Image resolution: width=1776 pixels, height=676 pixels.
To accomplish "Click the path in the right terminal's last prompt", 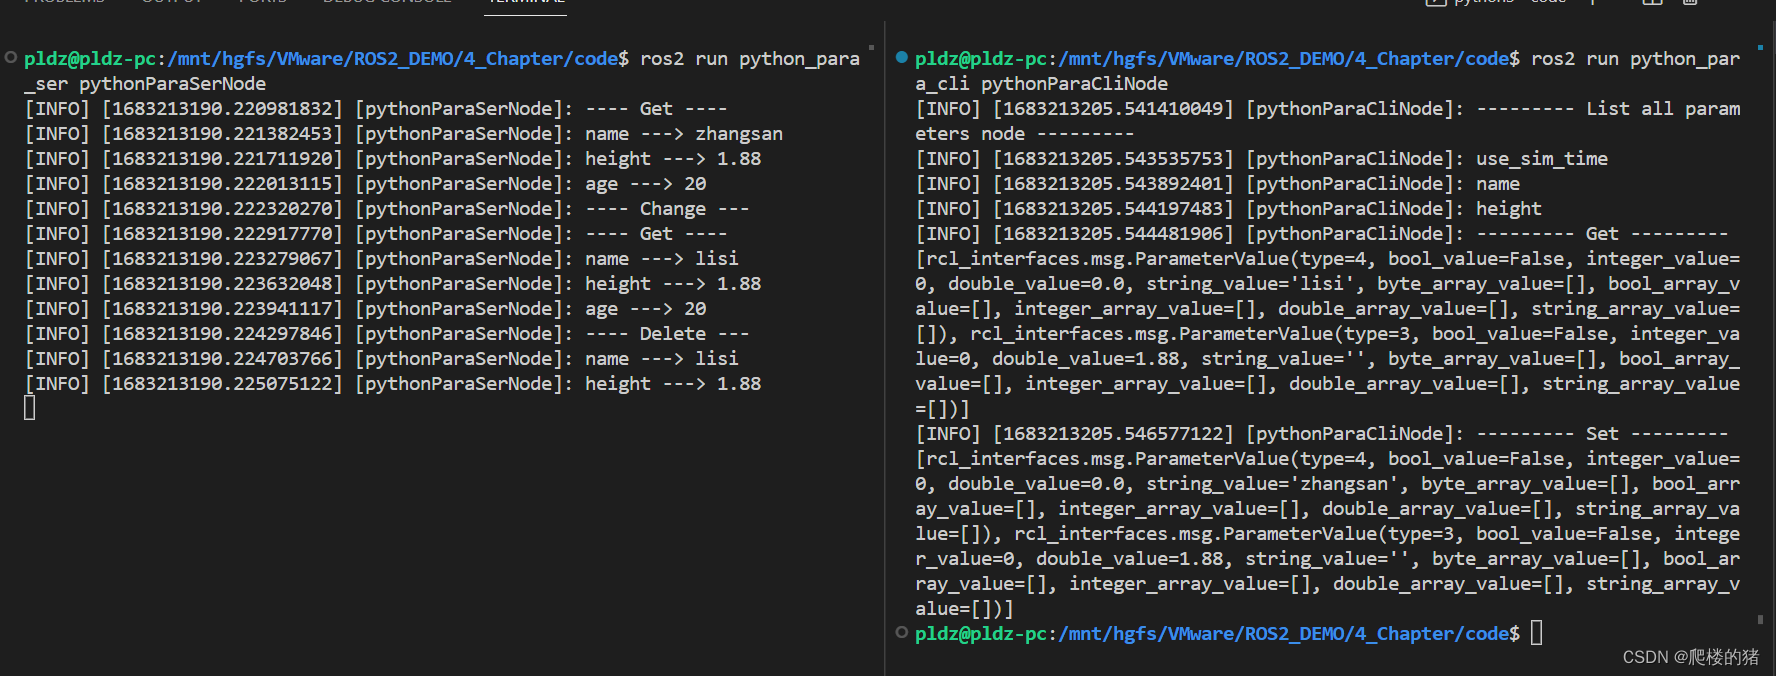I will click(1283, 634).
